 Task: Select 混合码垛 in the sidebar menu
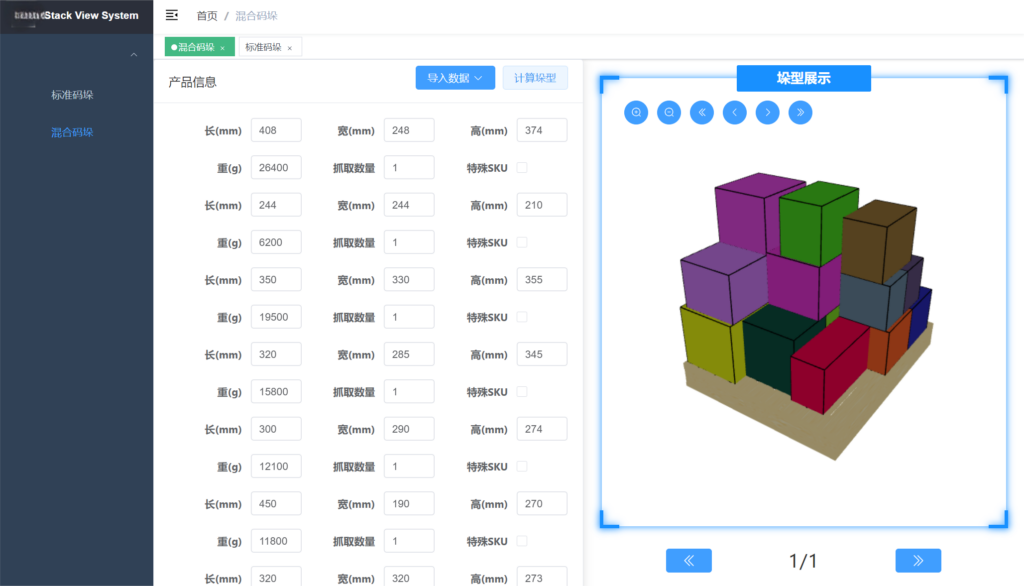tap(72, 132)
